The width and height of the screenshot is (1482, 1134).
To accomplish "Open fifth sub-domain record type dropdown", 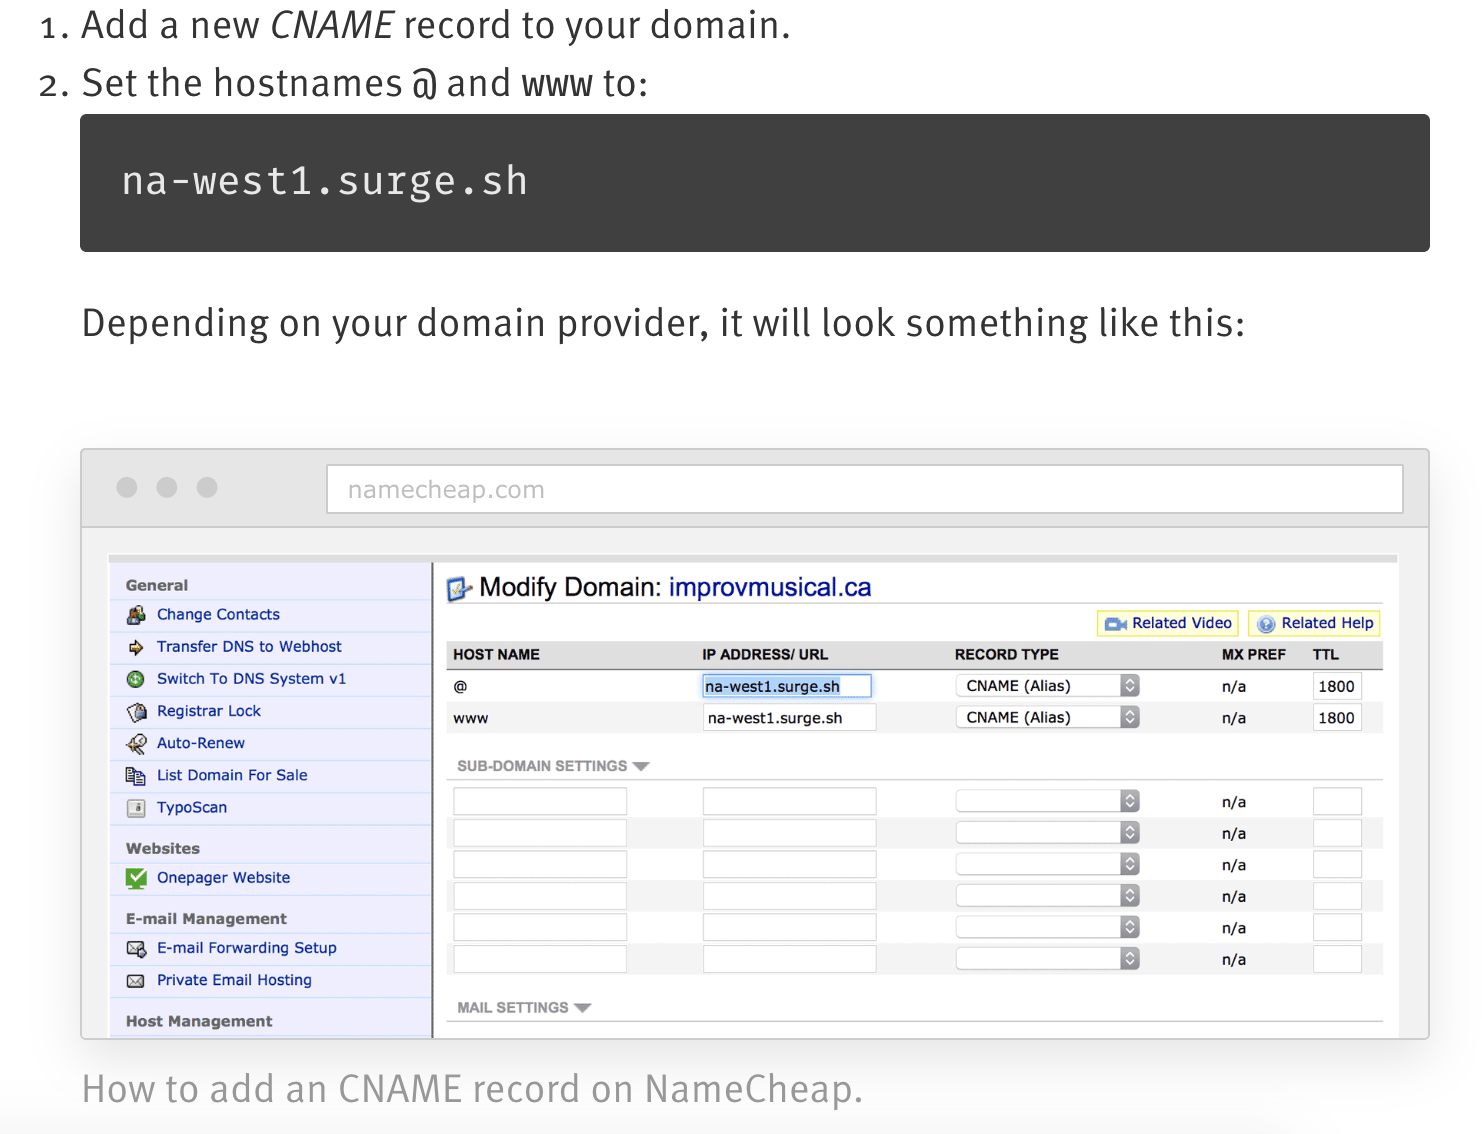I will (x=1047, y=927).
